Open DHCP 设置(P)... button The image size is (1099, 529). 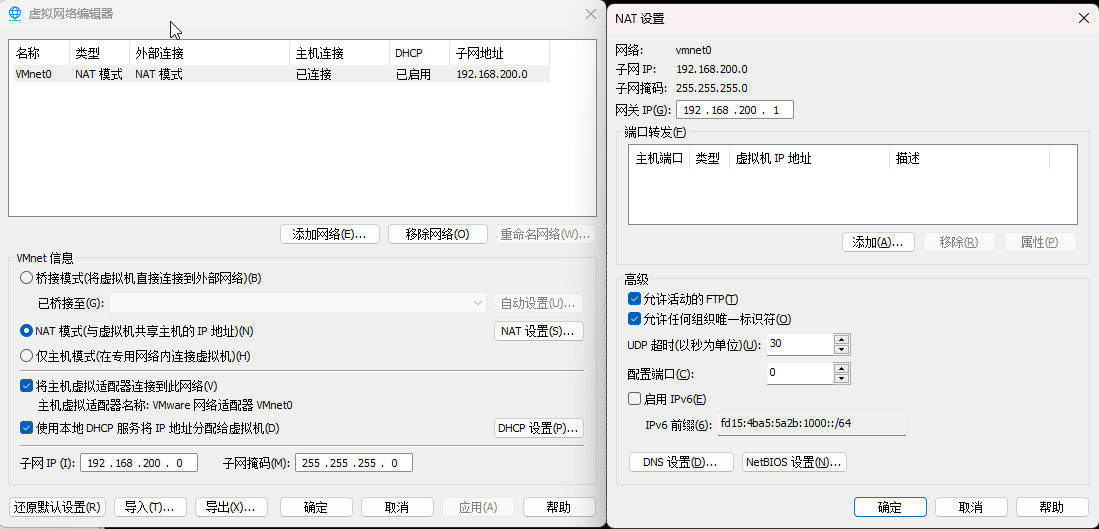coord(539,428)
